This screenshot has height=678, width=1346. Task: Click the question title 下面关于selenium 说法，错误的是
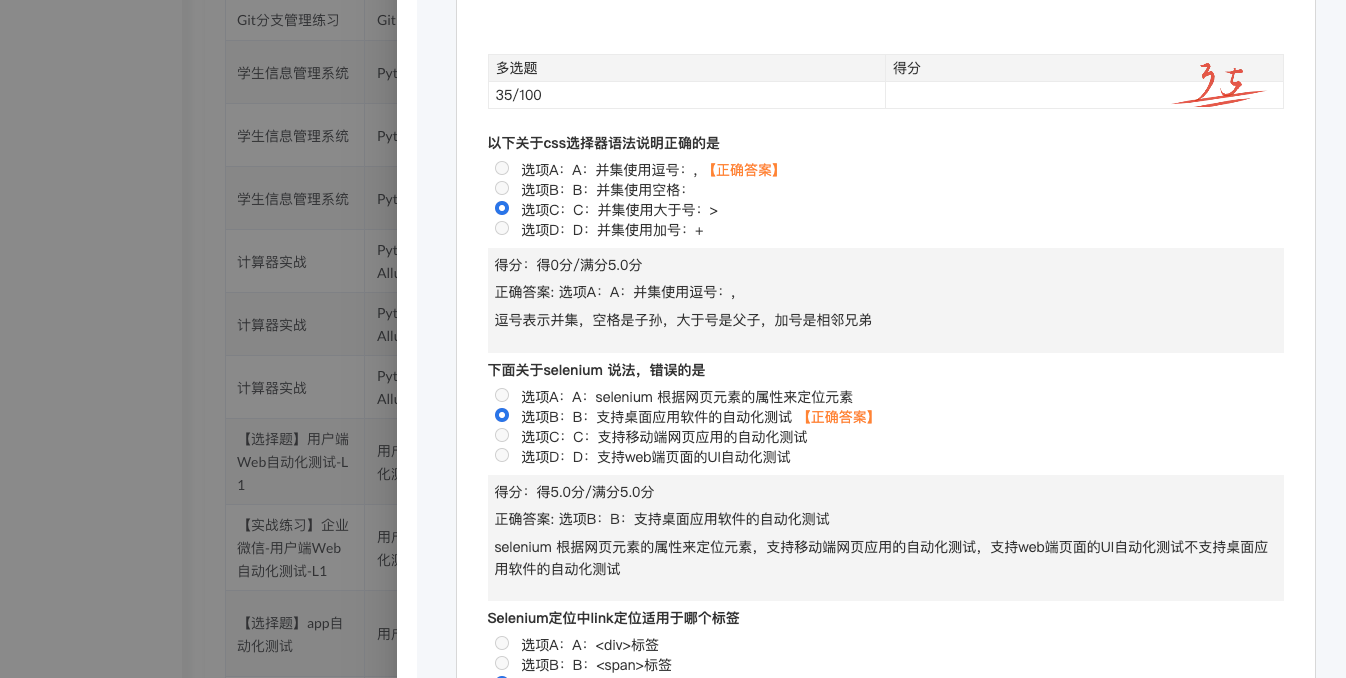596,370
